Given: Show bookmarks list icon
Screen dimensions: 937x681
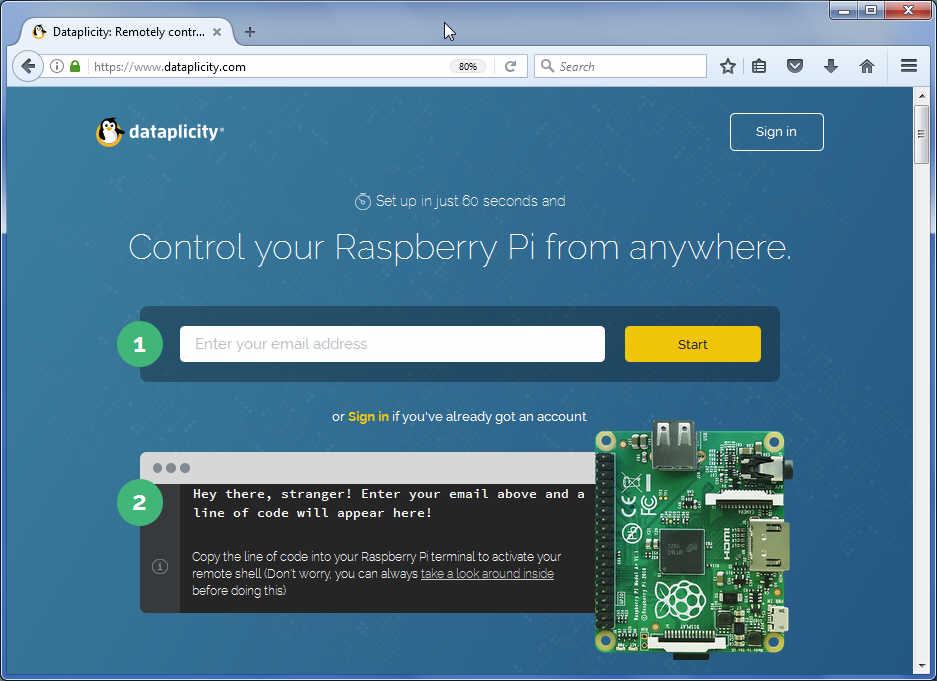Looking at the screenshot, I should (760, 67).
